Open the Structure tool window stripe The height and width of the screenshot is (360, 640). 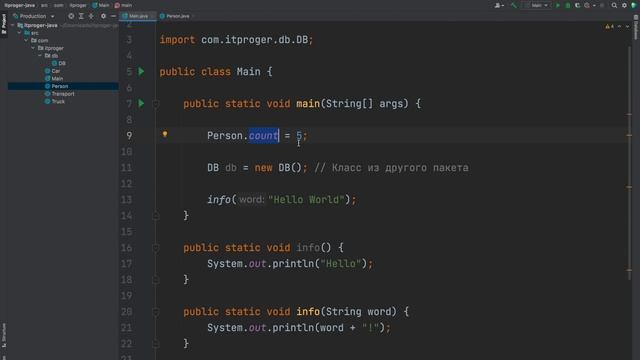click(4, 335)
